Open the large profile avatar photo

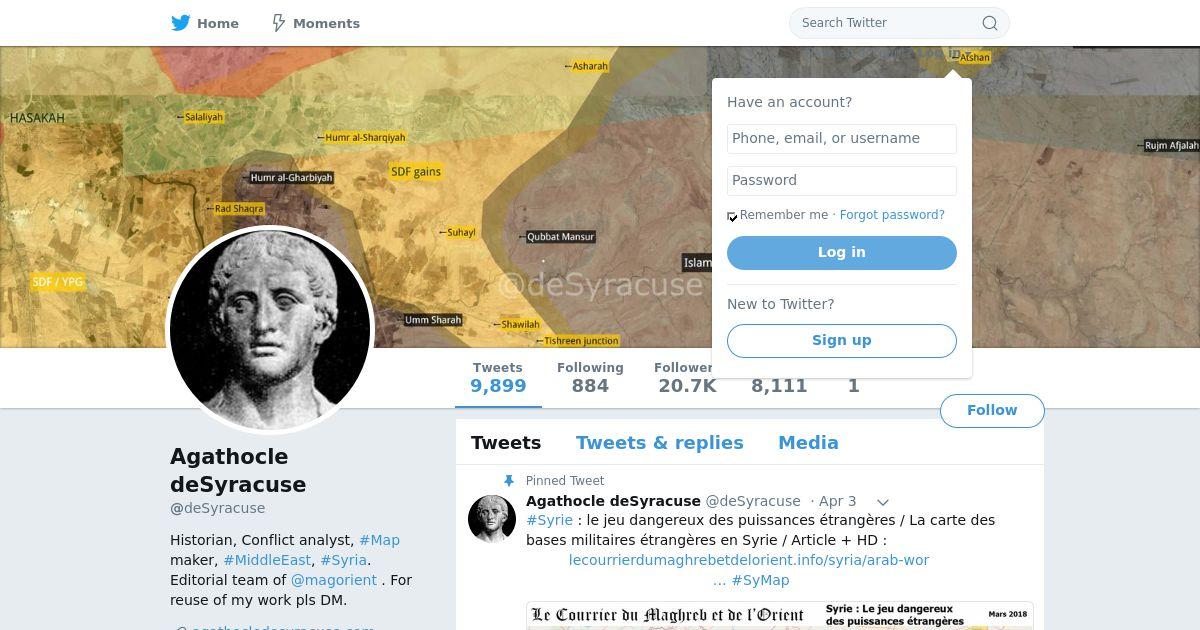point(270,330)
